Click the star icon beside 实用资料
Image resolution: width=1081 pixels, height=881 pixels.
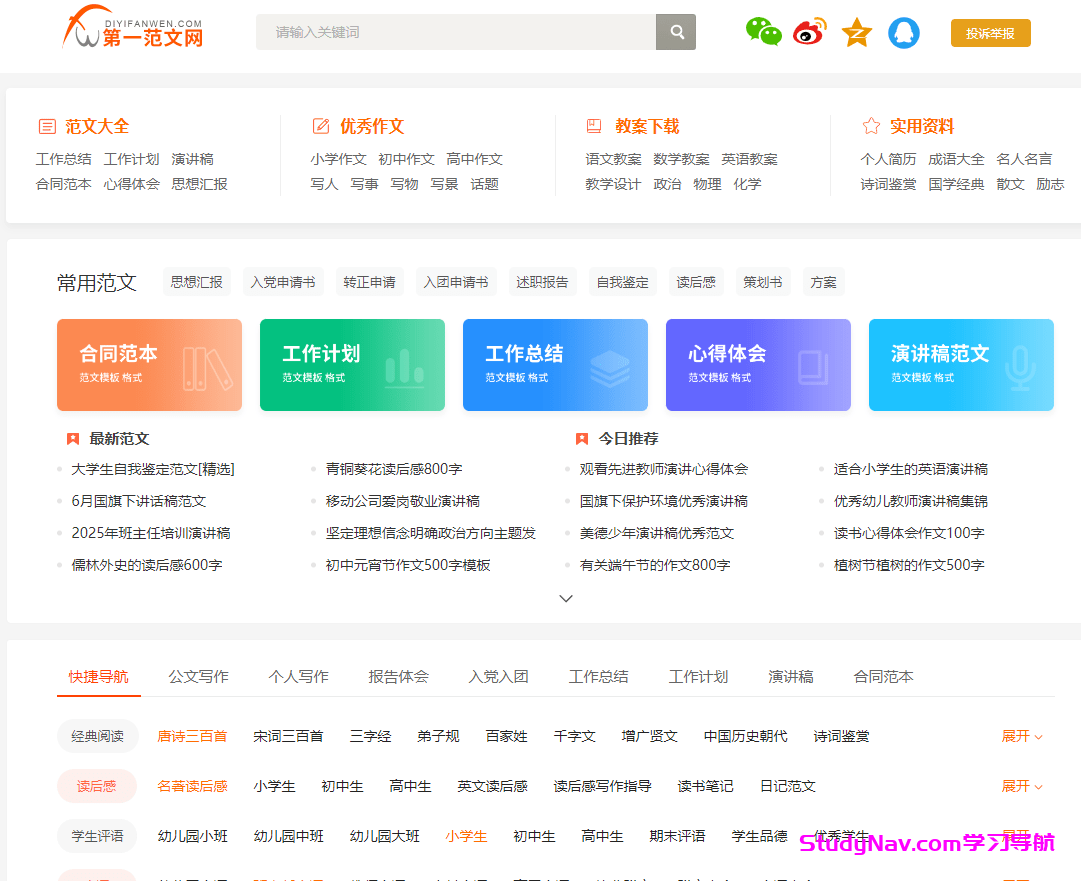point(871,126)
